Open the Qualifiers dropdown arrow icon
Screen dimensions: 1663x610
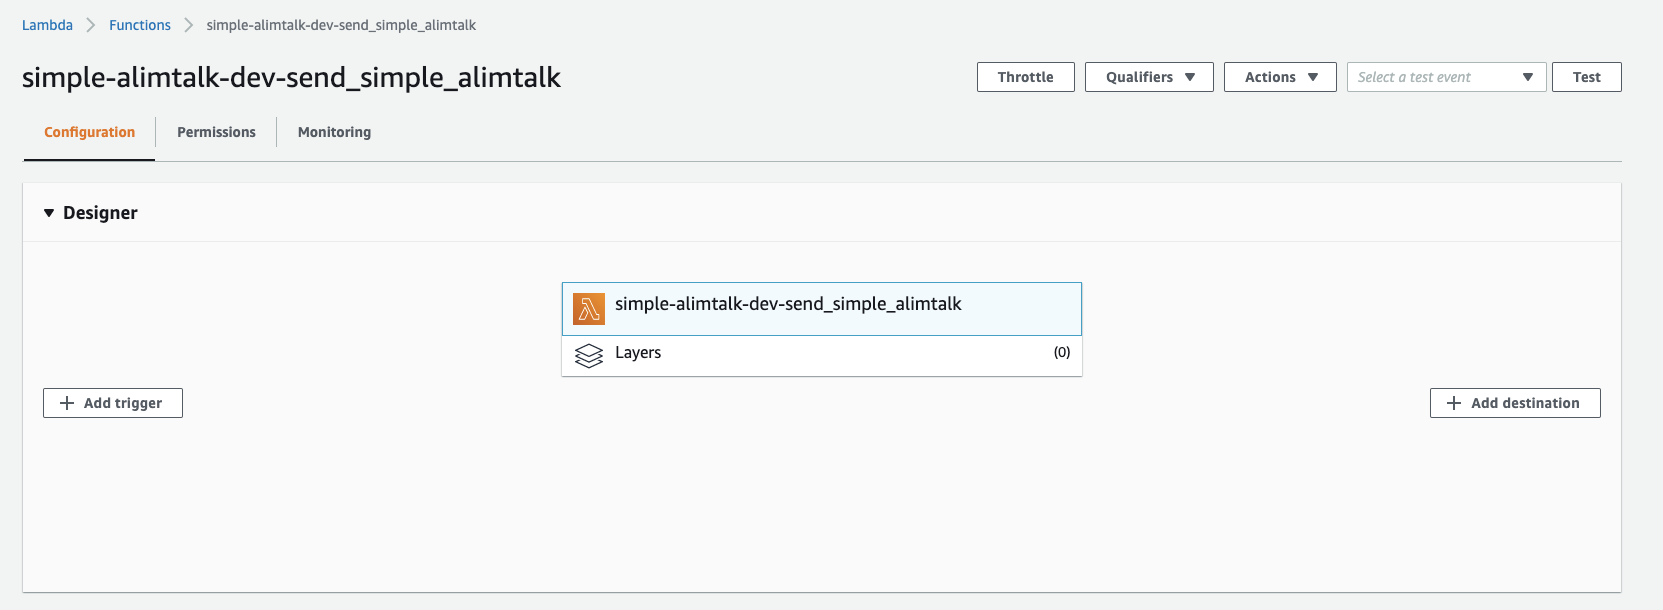(1191, 76)
